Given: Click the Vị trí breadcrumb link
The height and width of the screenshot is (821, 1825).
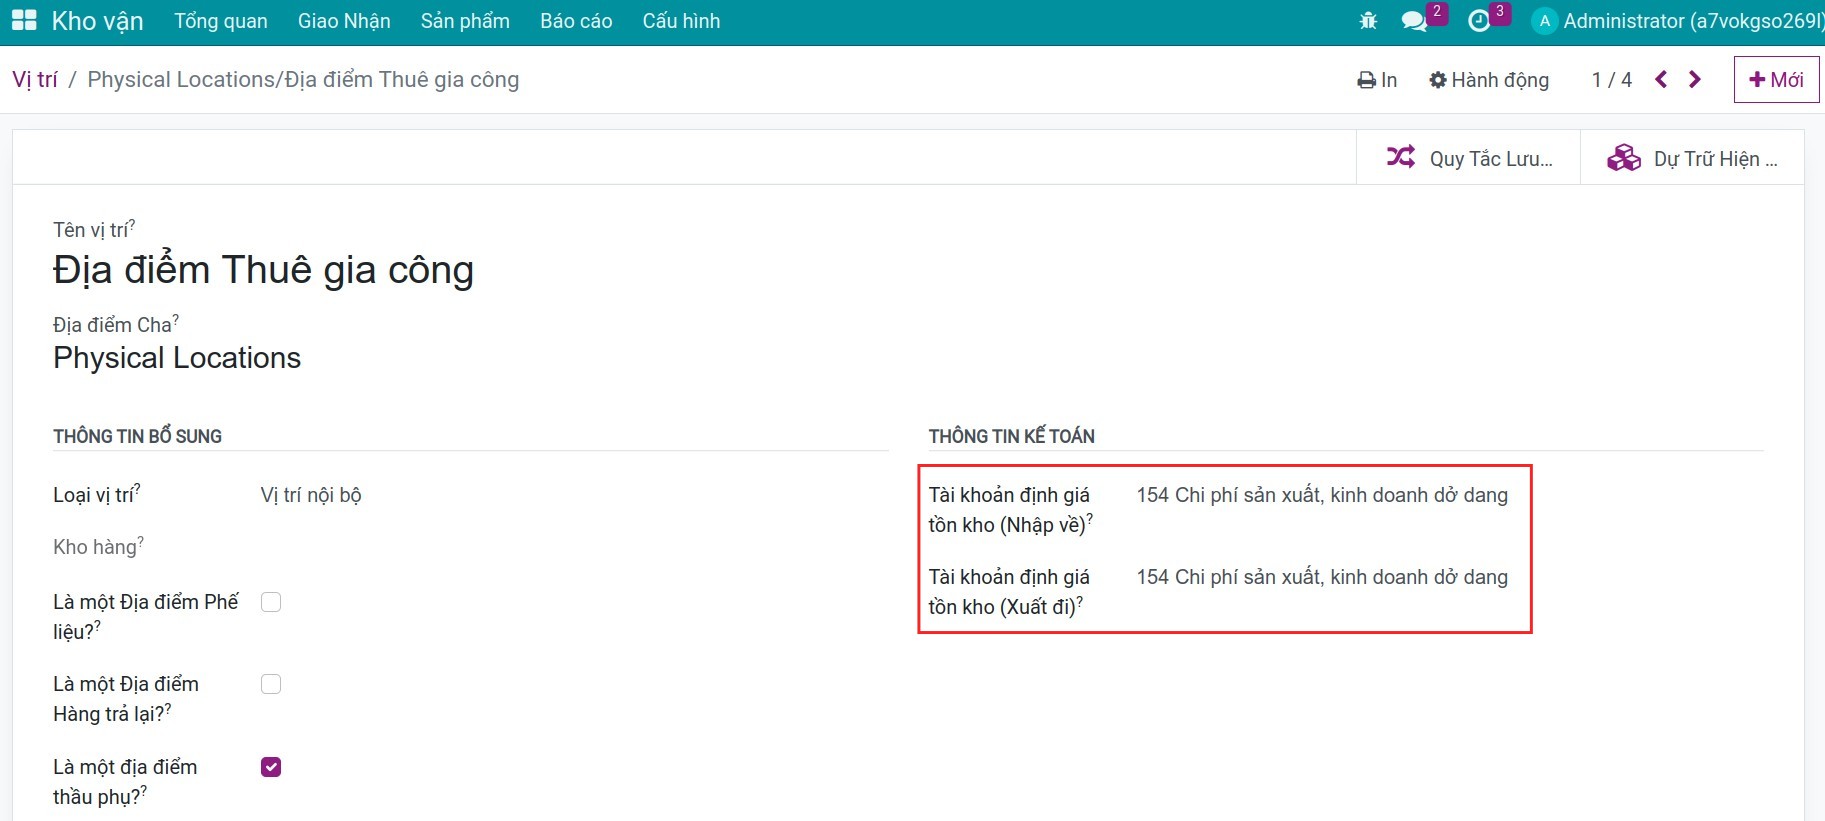Looking at the screenshot, I should (x=35, y=79).
